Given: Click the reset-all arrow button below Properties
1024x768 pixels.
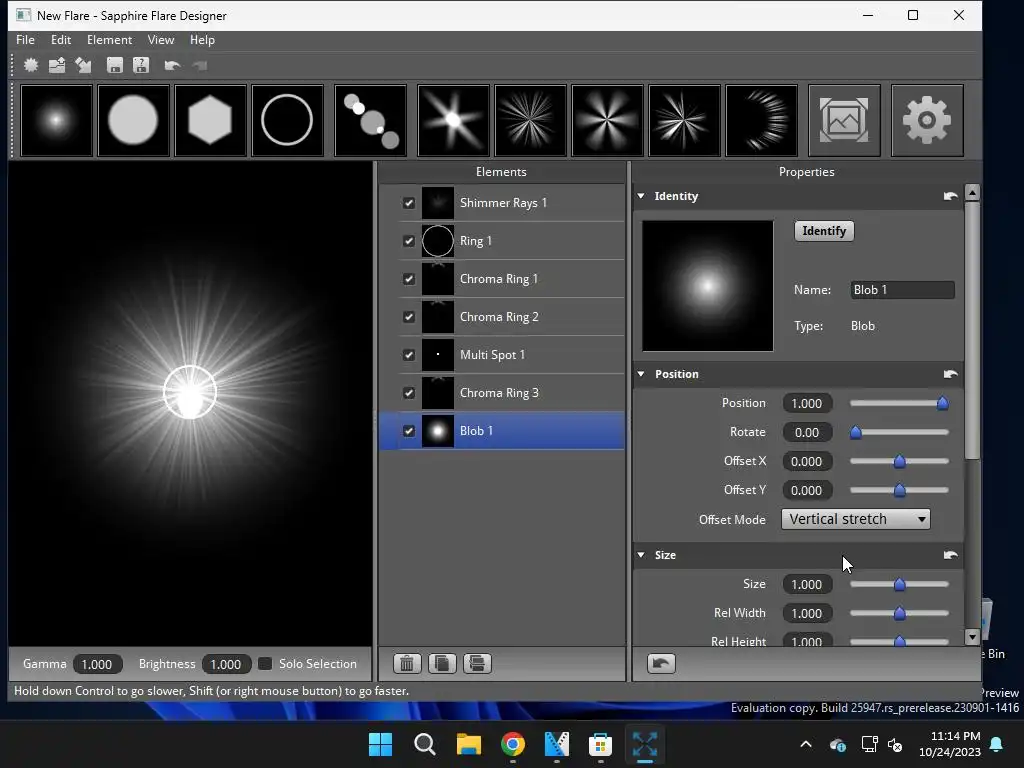Looking at the screenshot, I should click(x=661, y=664).
